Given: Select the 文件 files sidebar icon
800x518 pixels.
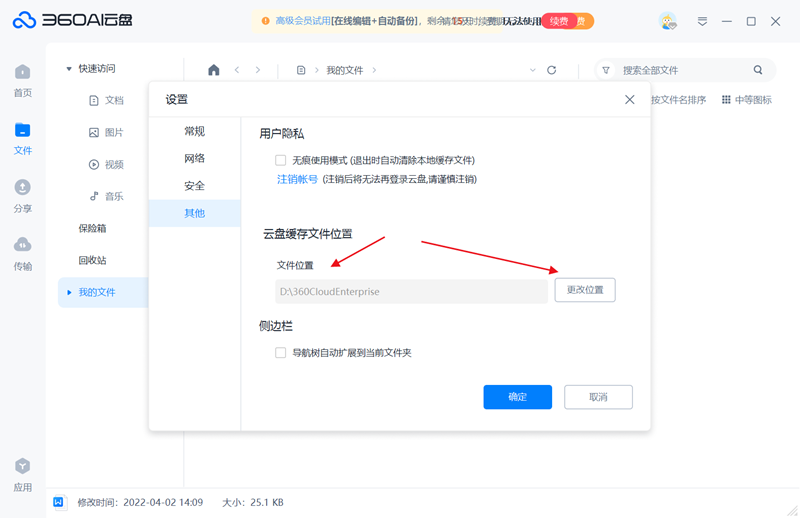Looking at the screenshot, I should tap(22, 139).
